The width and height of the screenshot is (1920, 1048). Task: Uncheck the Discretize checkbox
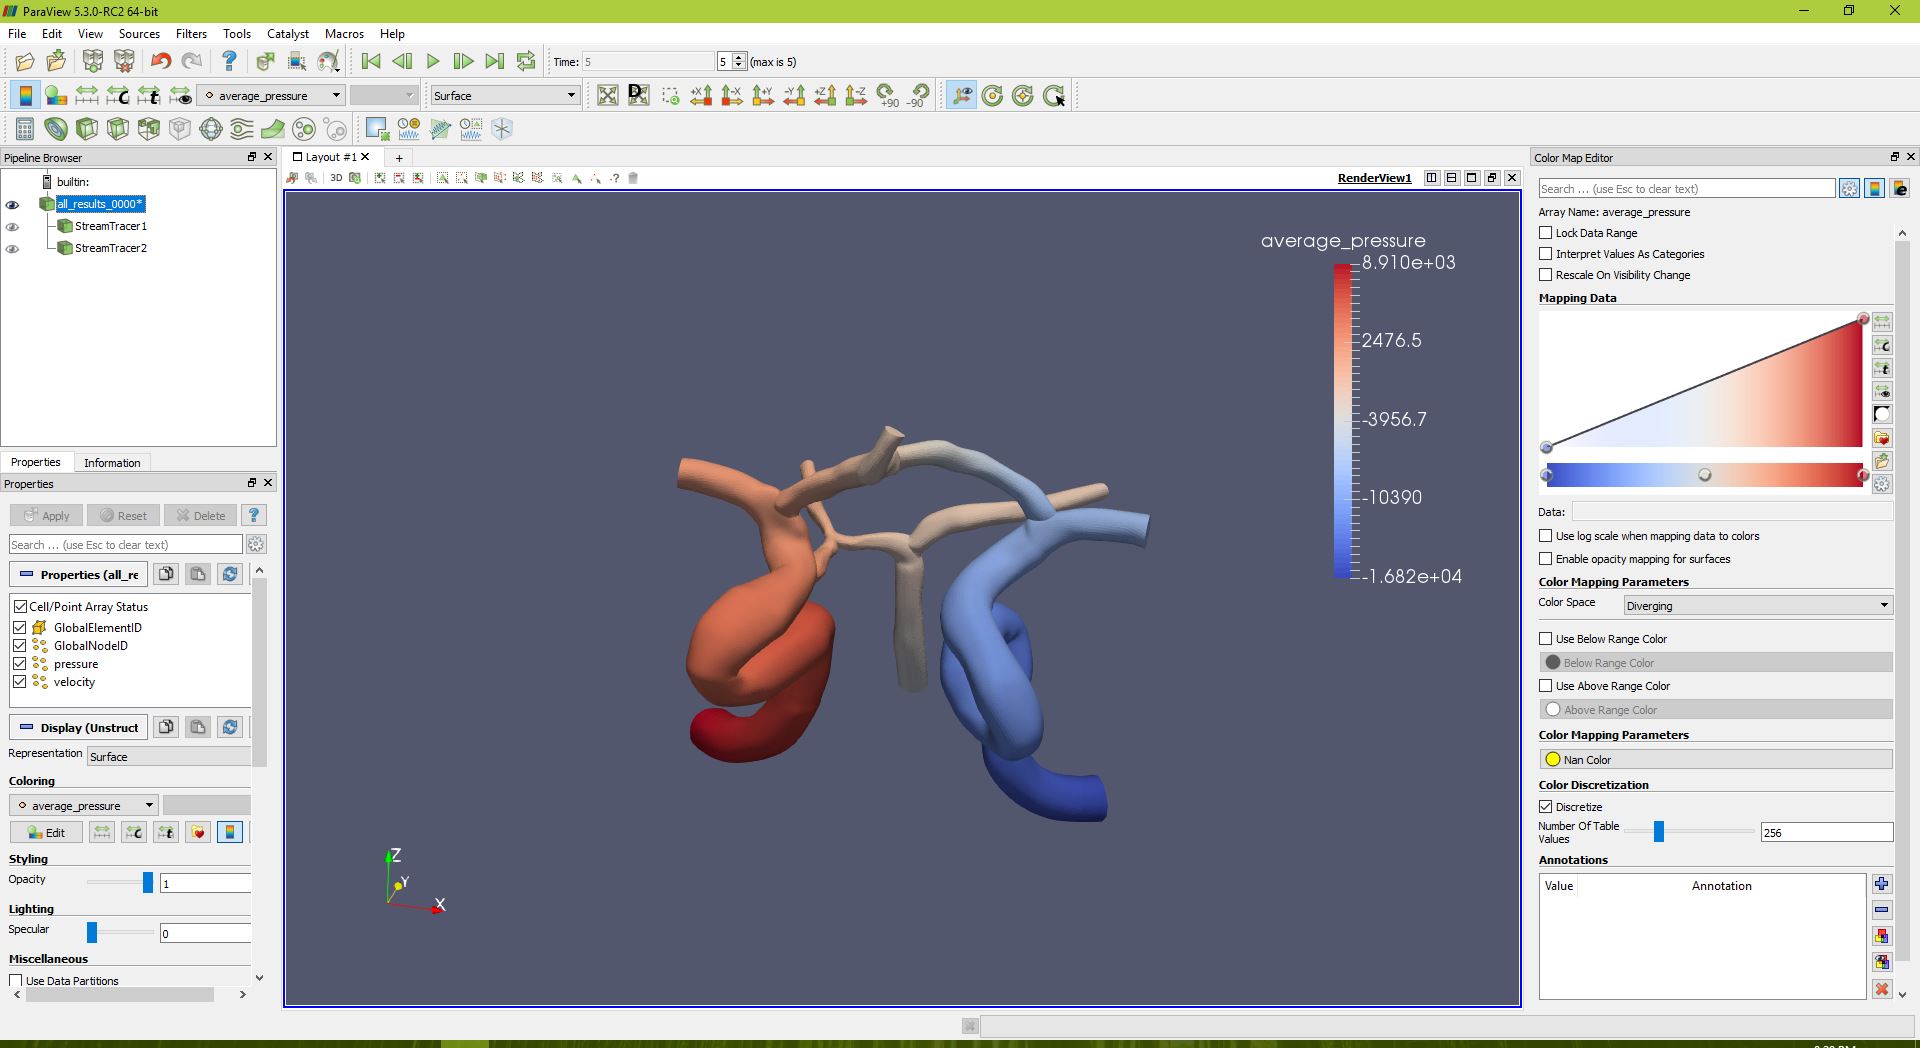pyautogui.click(x=1546, y=807)
